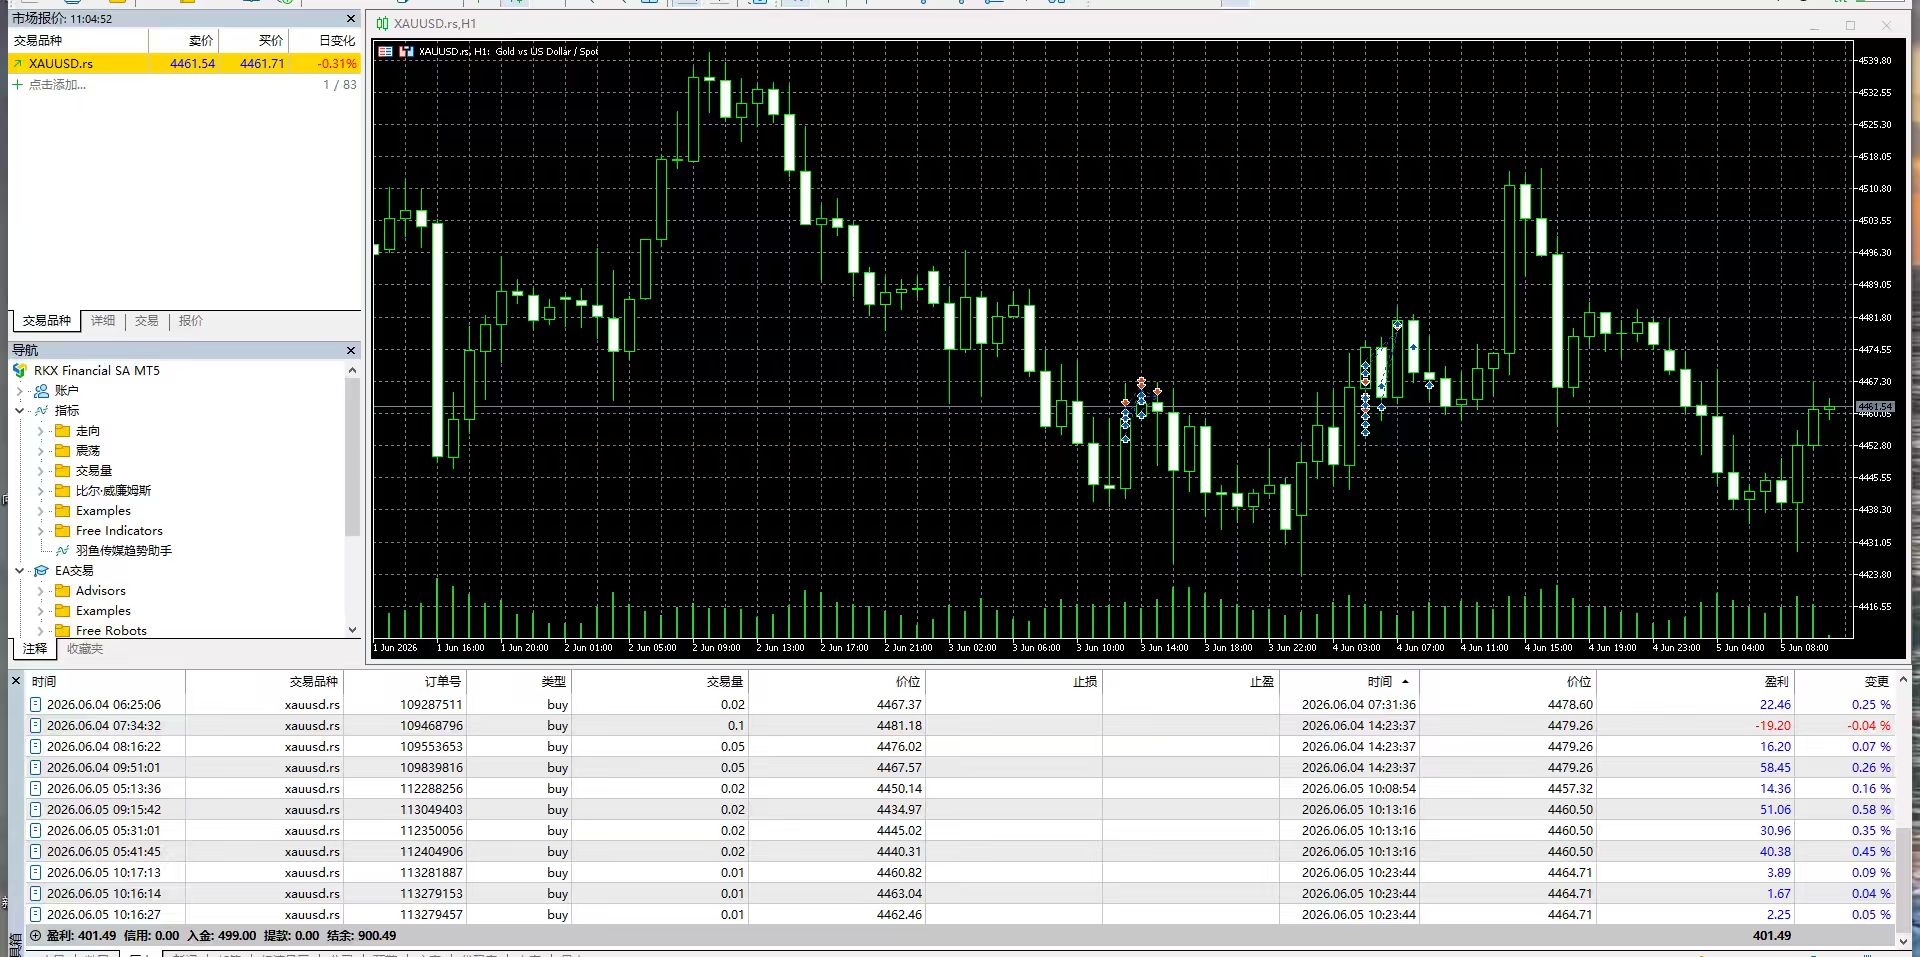This screenshot has width=1920, height=957.
Task: Select the XAUUSD.rs symbol row
Action: 185,63
